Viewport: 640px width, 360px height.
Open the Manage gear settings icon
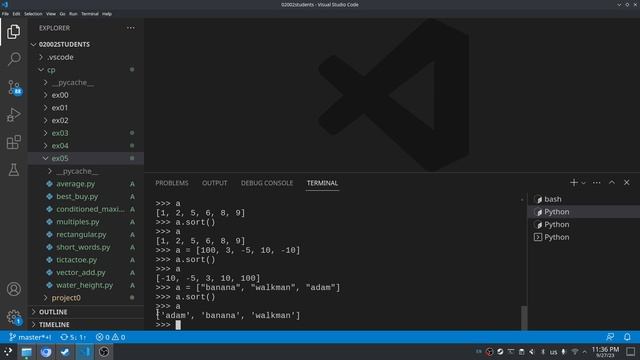[x=13, y=317]
